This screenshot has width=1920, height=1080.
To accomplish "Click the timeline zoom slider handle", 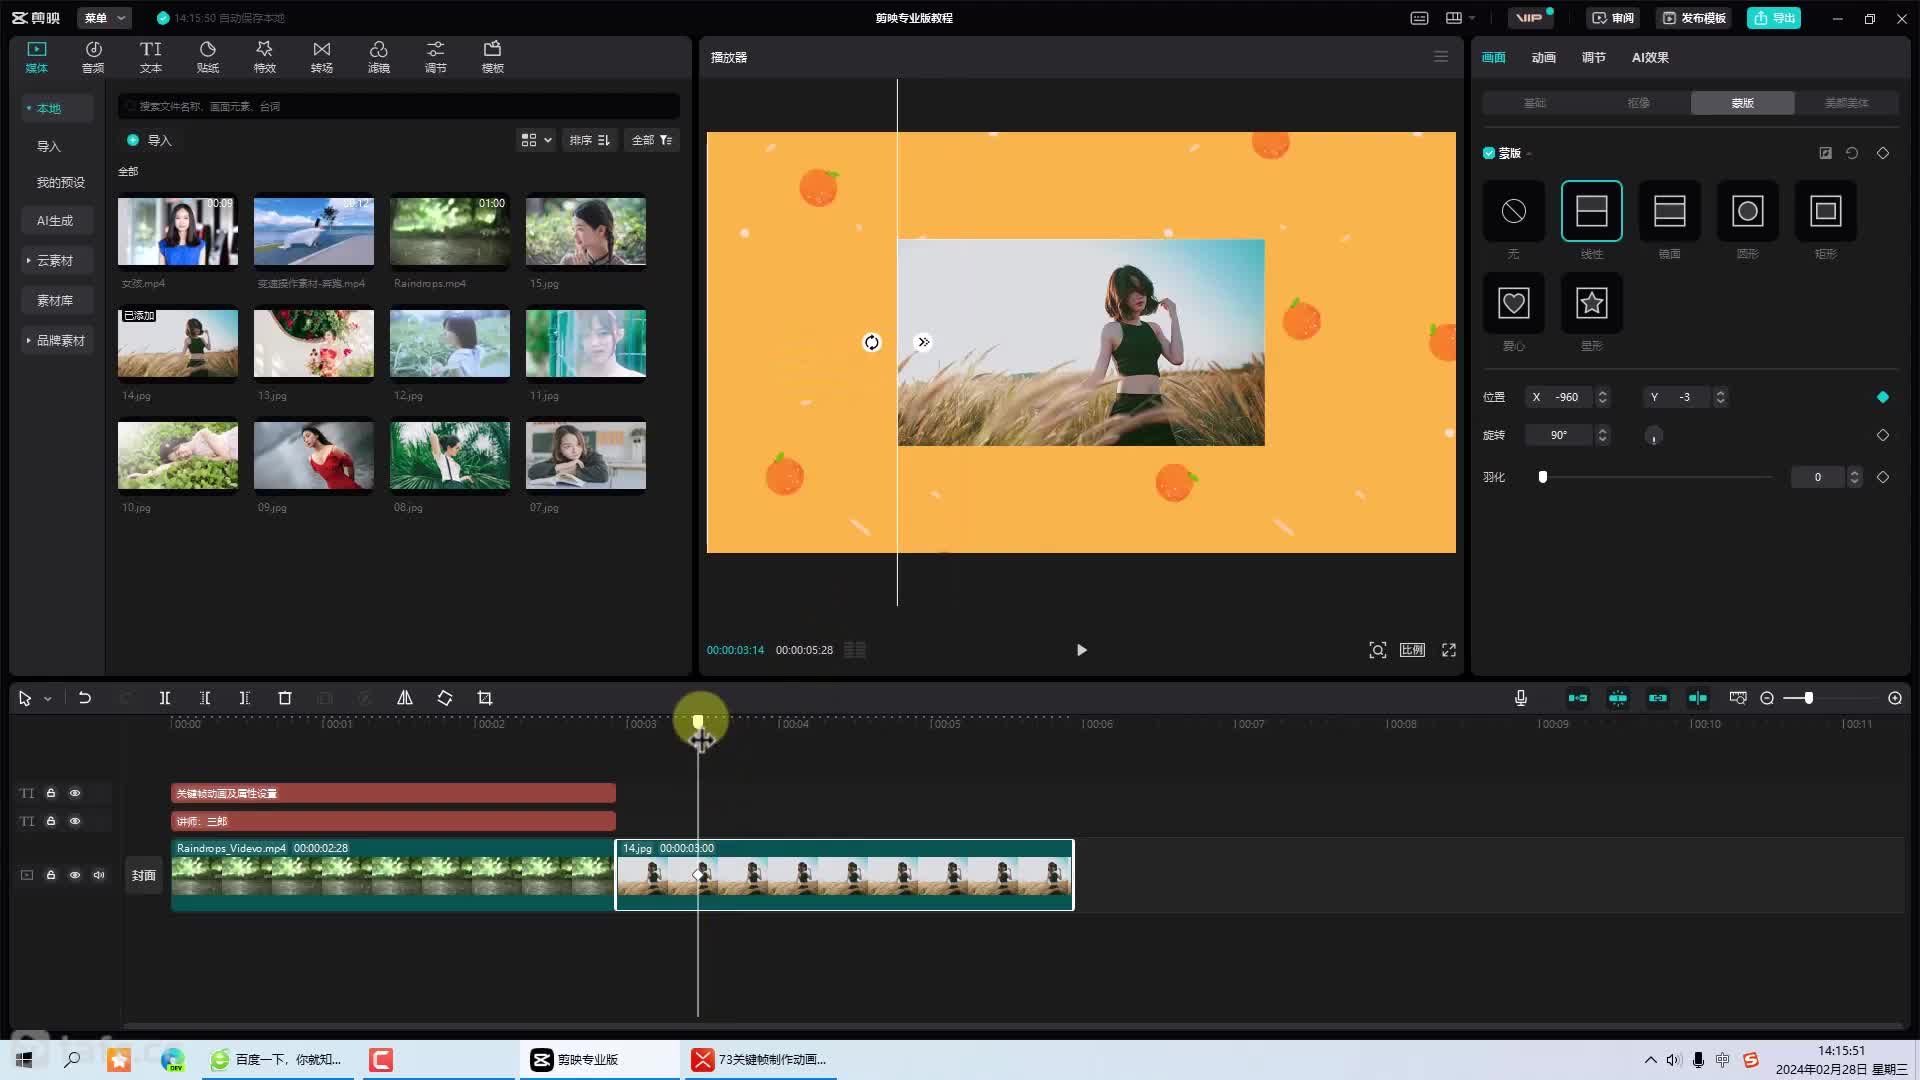I will pos(1809,698).
